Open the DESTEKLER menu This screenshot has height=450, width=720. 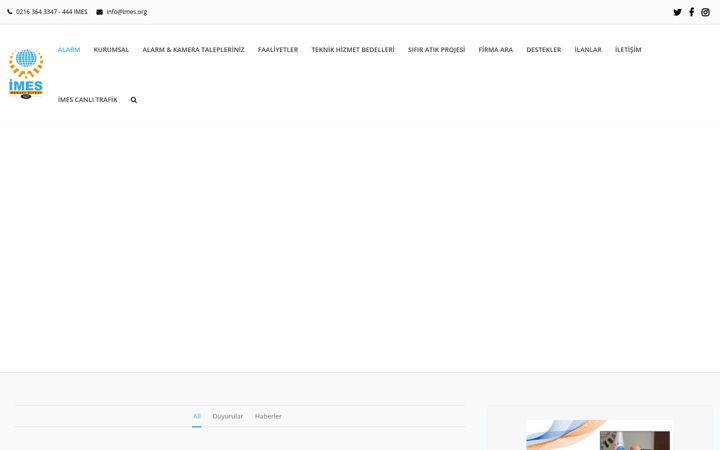(544, 50)
